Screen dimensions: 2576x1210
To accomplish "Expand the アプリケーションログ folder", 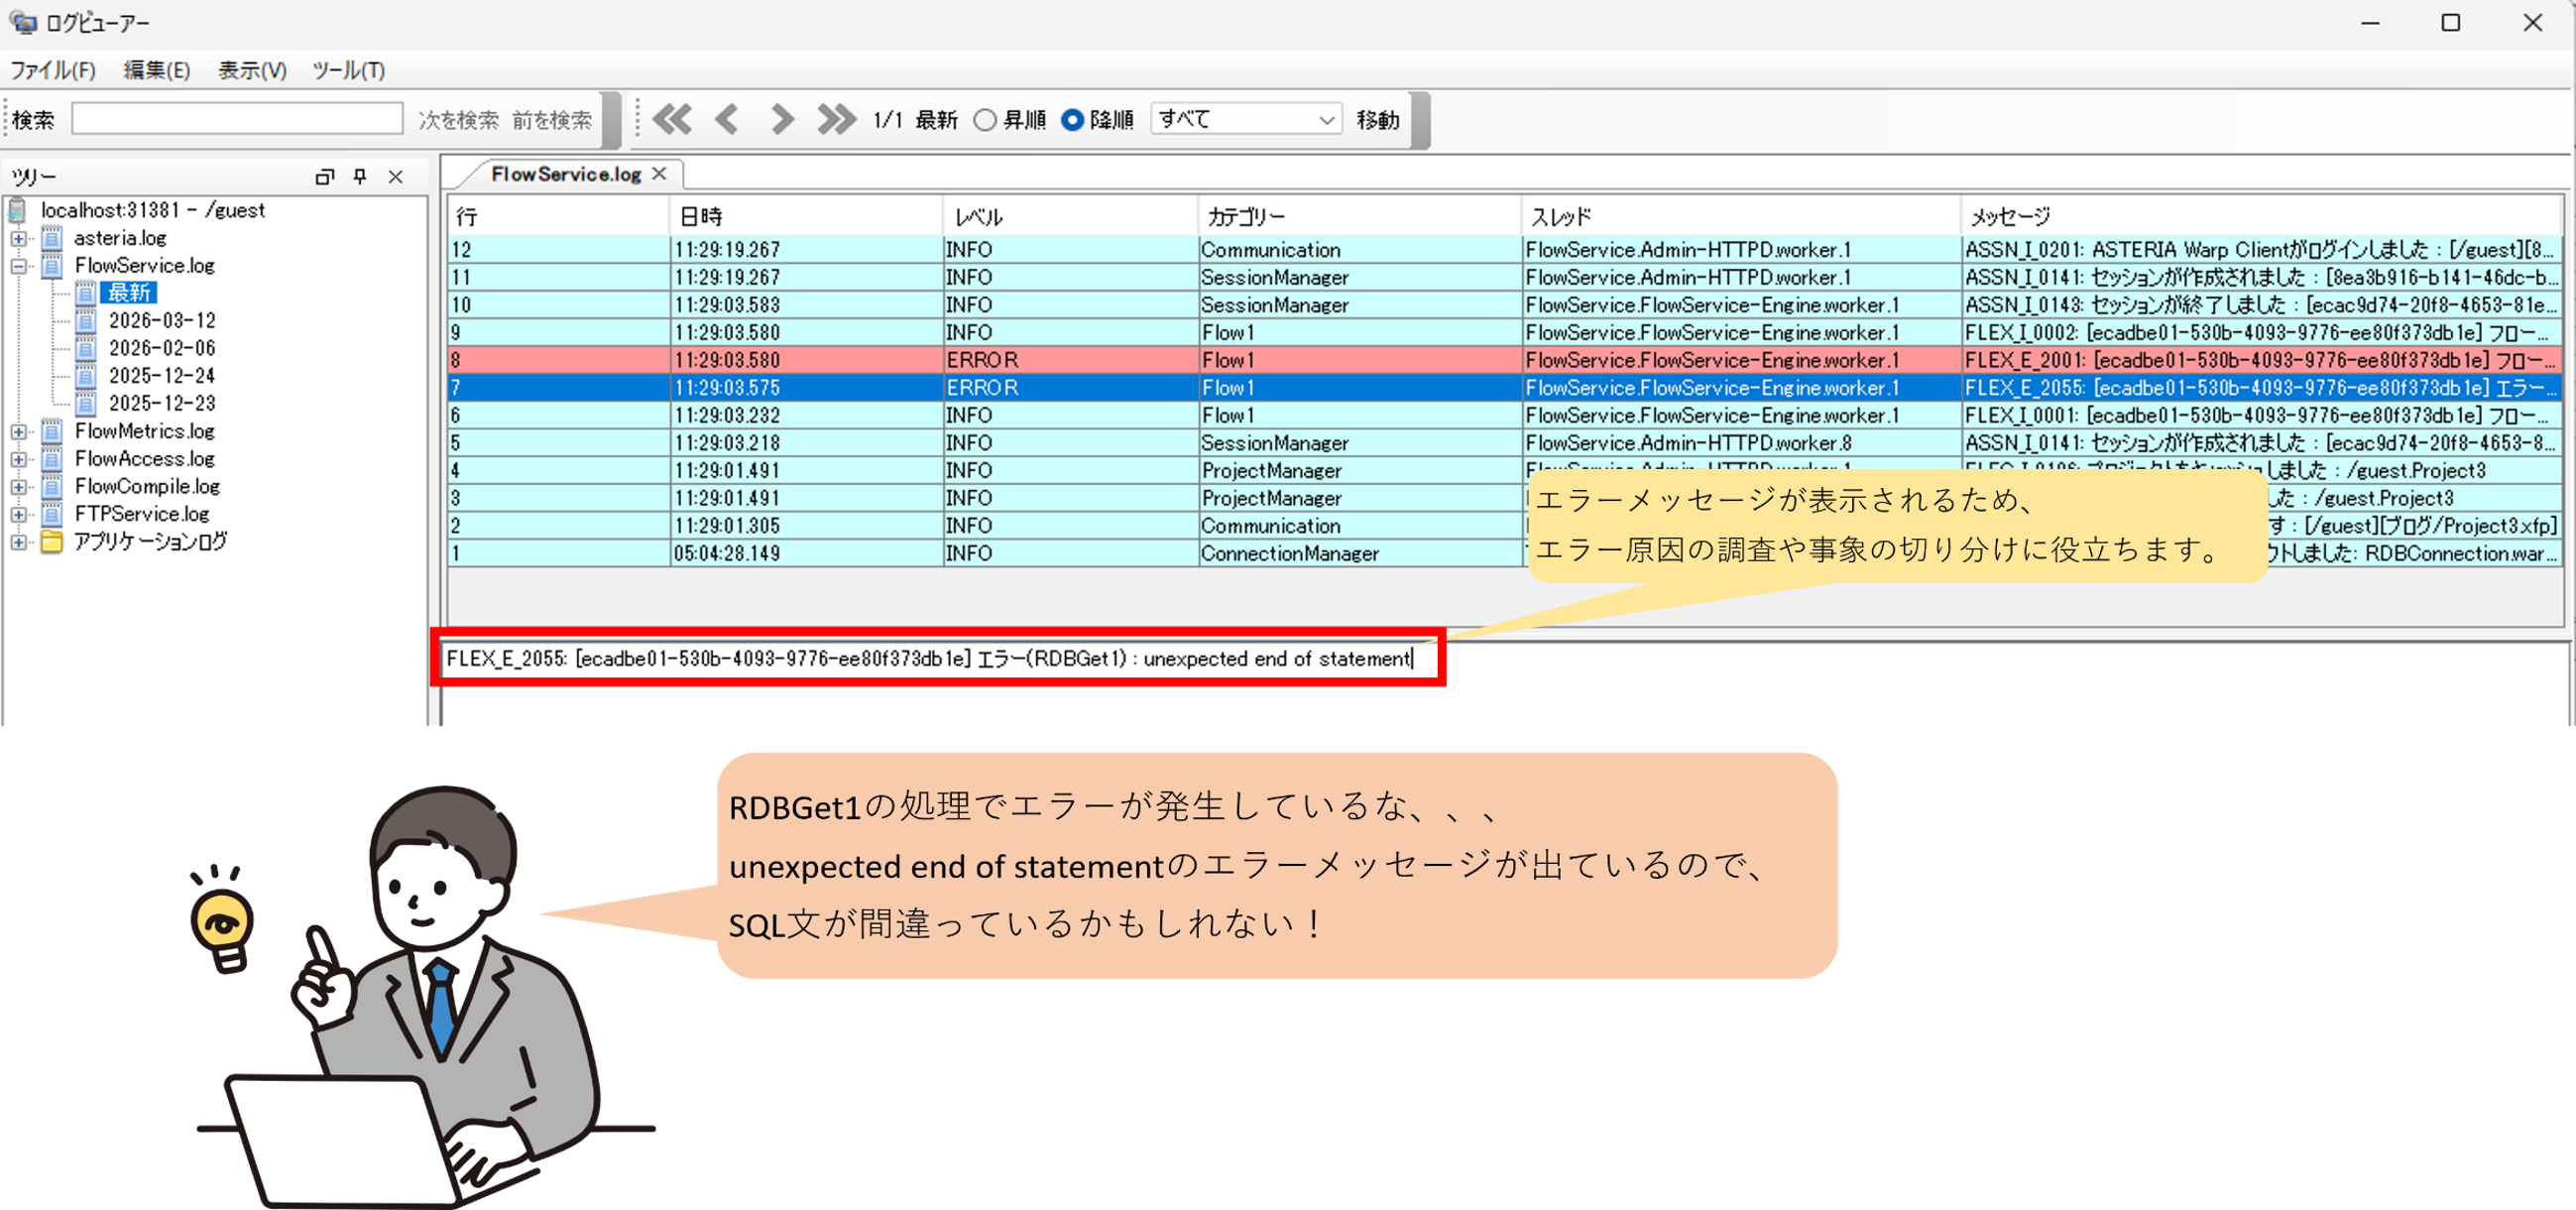I will 18,542.
